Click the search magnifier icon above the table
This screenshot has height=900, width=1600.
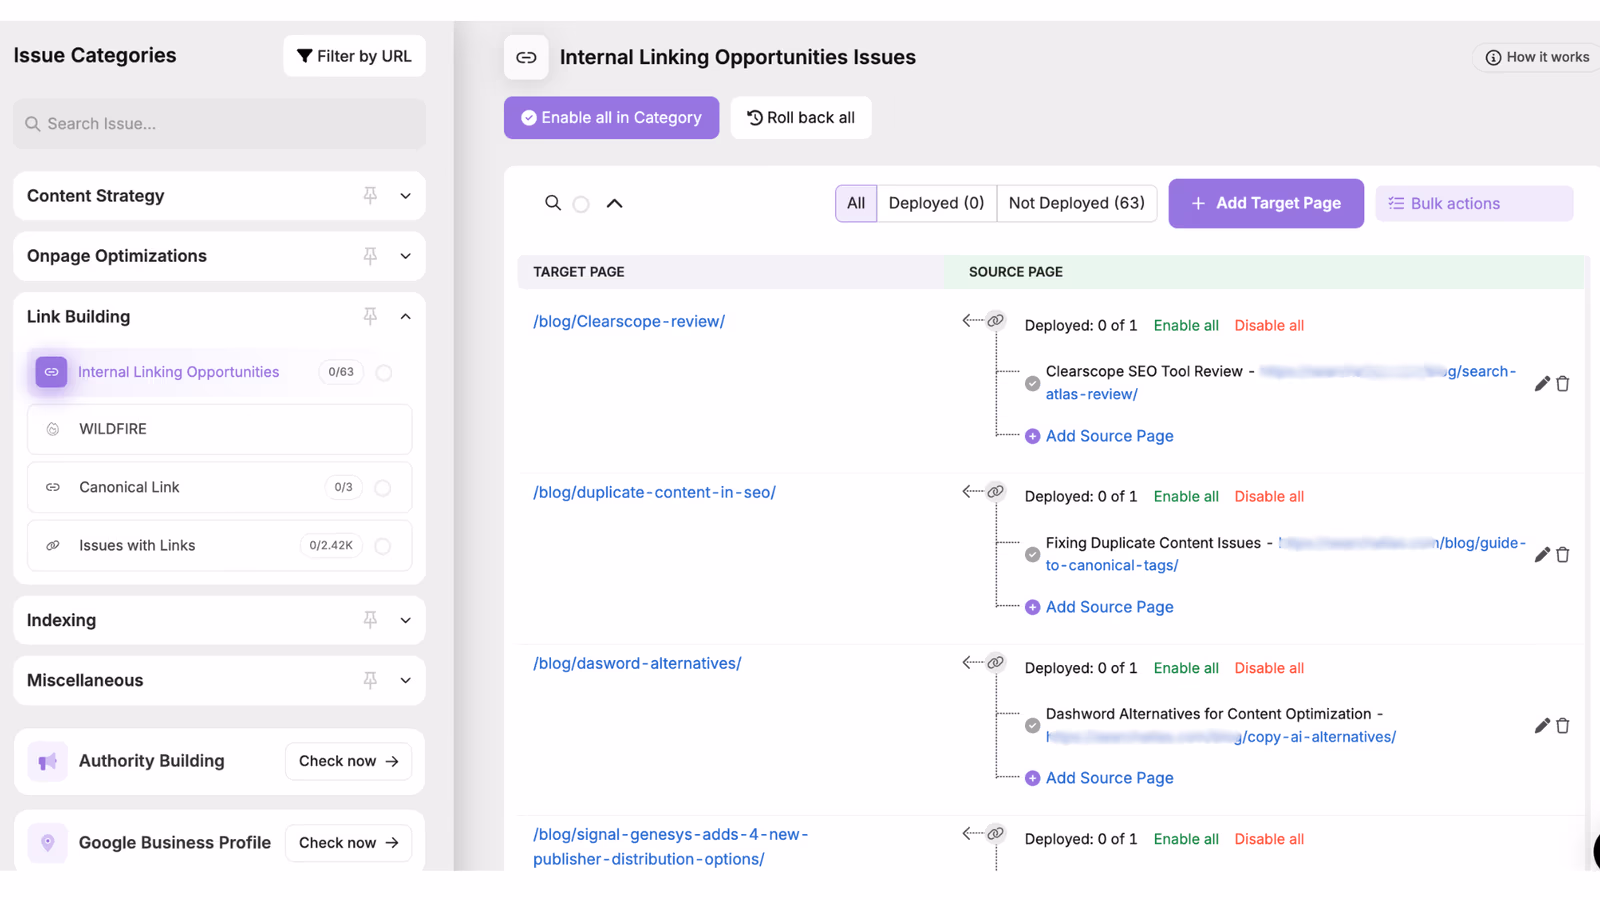tap(553, 203)
